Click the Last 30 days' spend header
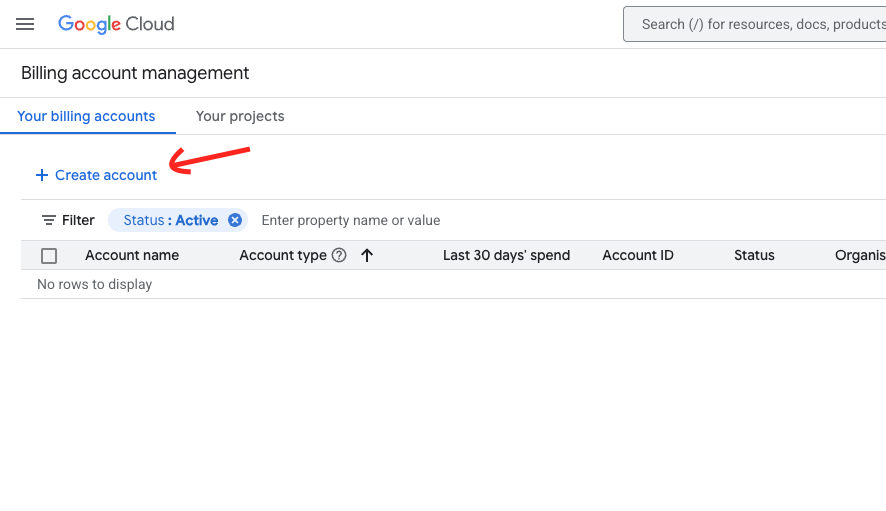886x511 pixels. point(506,255)
